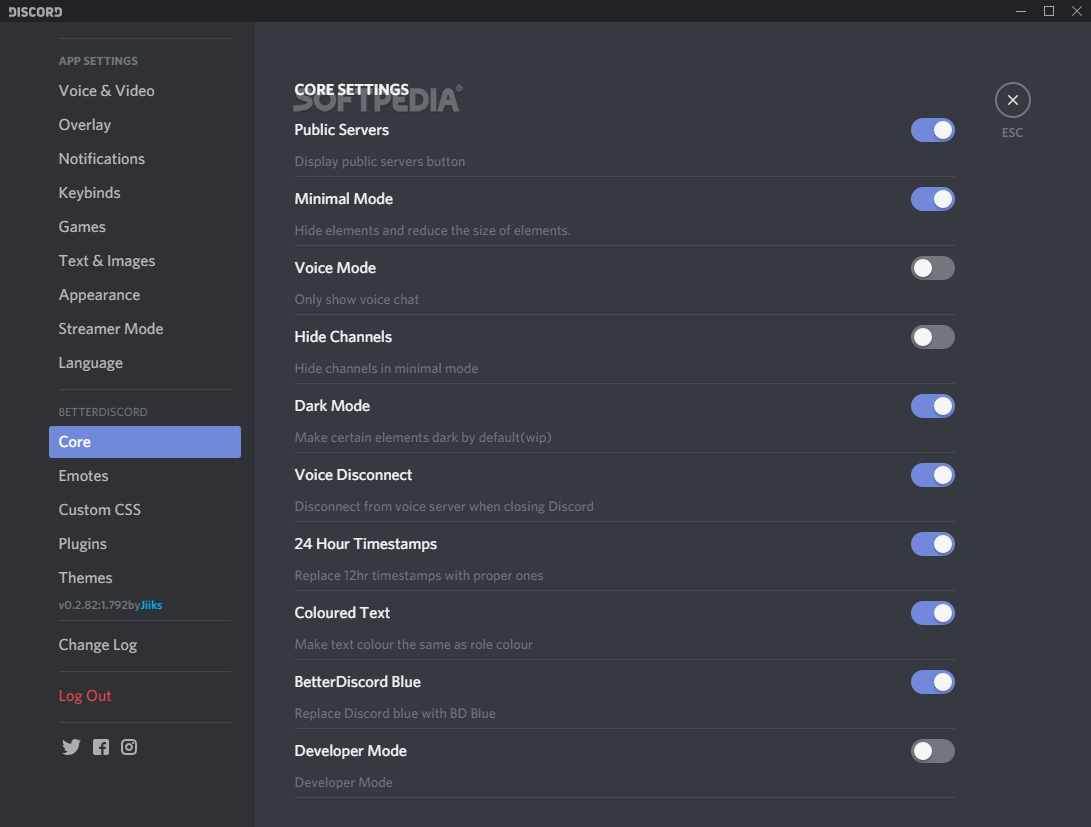The height and width of the screenshot is (827, 1091).
Task: Disable the 24 Hour Timestamps switch
Action: [x=932, y=544]
